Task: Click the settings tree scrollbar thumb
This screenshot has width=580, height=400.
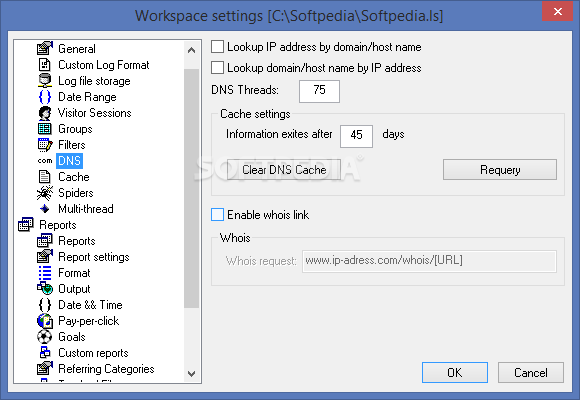Action: [x=191, y=188]
